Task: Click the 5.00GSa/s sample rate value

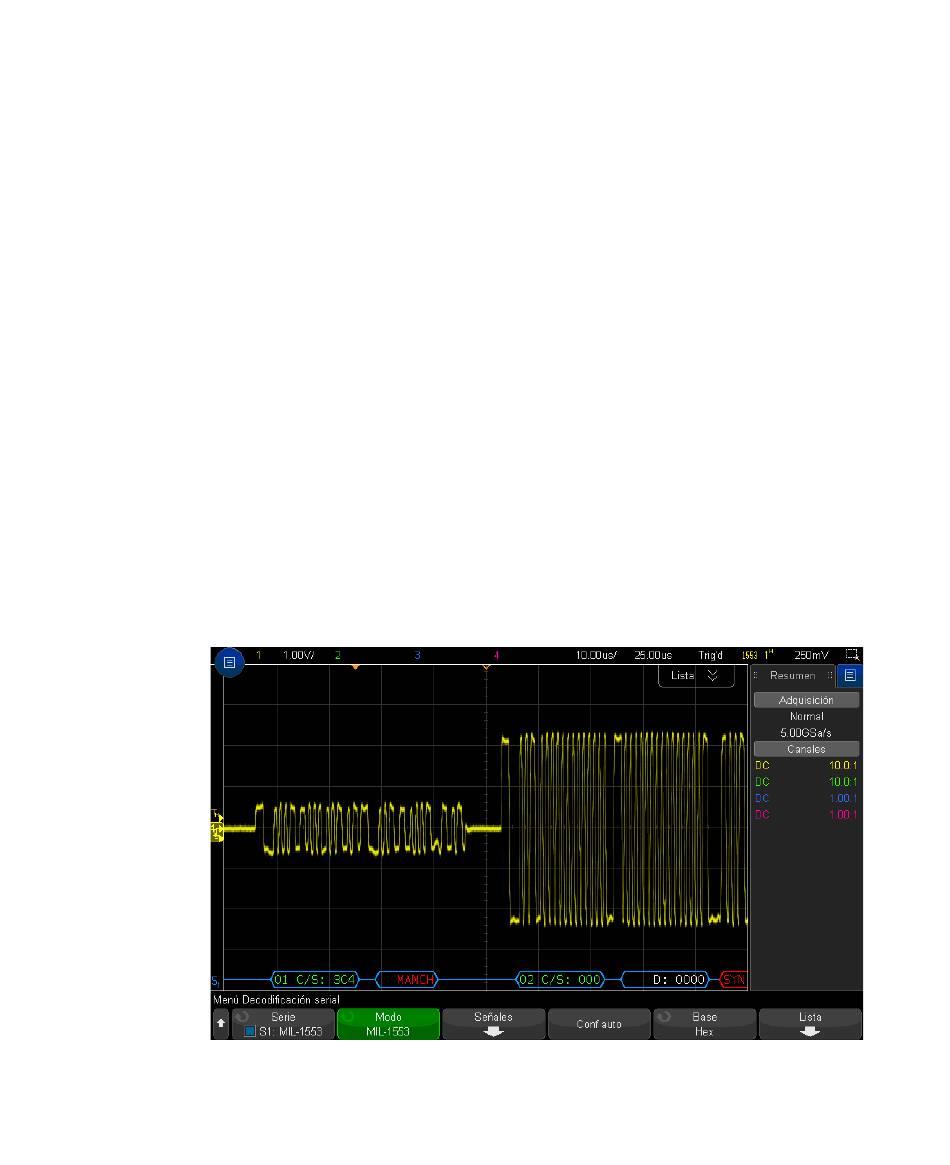Action: pyautogui.click(x=806, y=733)
